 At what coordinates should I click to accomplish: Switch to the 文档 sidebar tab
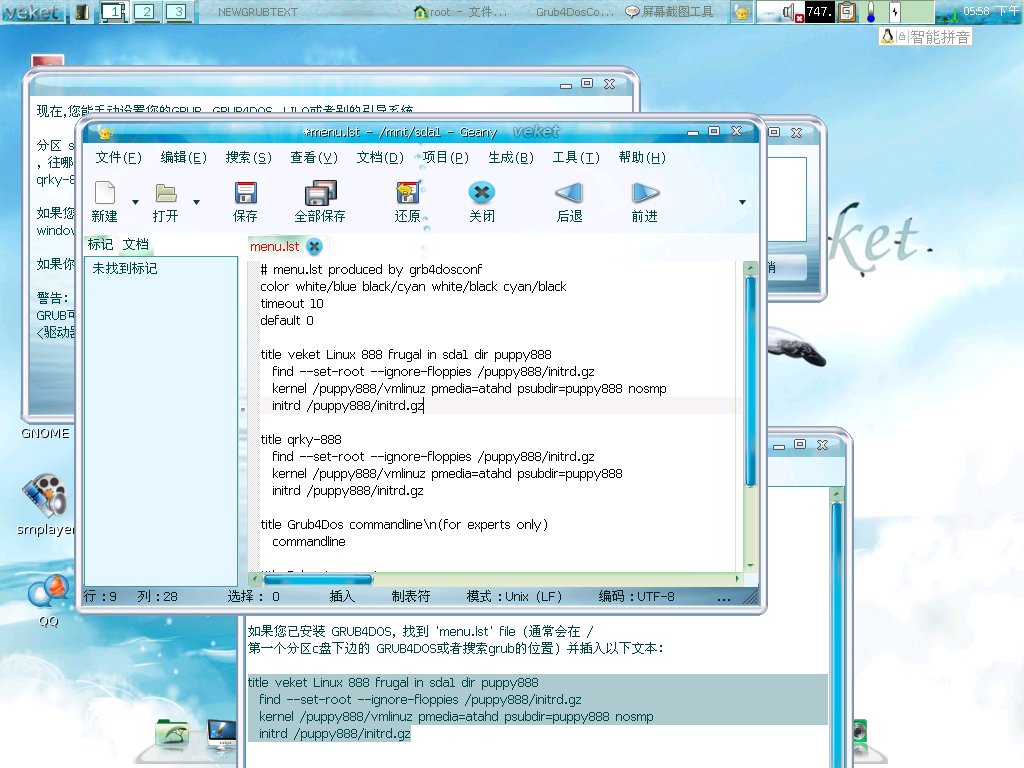136,244
